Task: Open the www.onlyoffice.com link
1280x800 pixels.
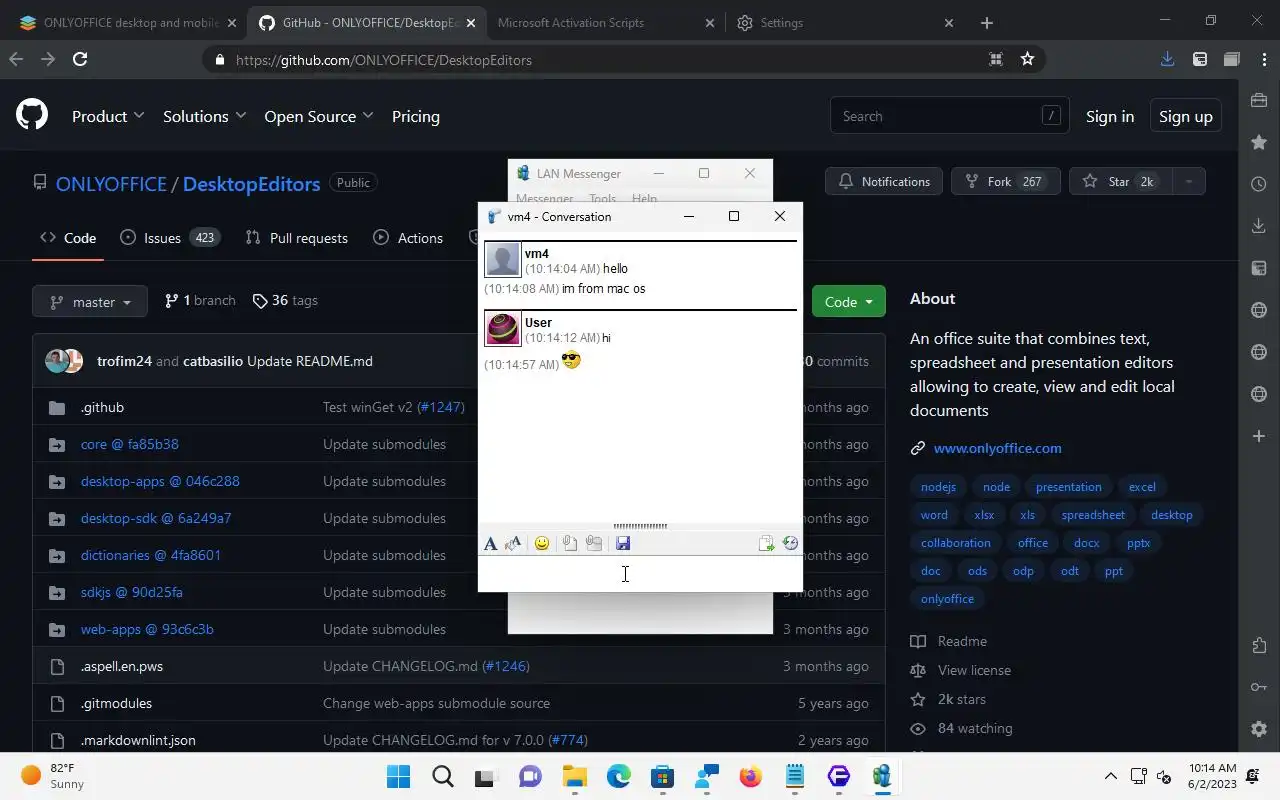Action: 998,448
